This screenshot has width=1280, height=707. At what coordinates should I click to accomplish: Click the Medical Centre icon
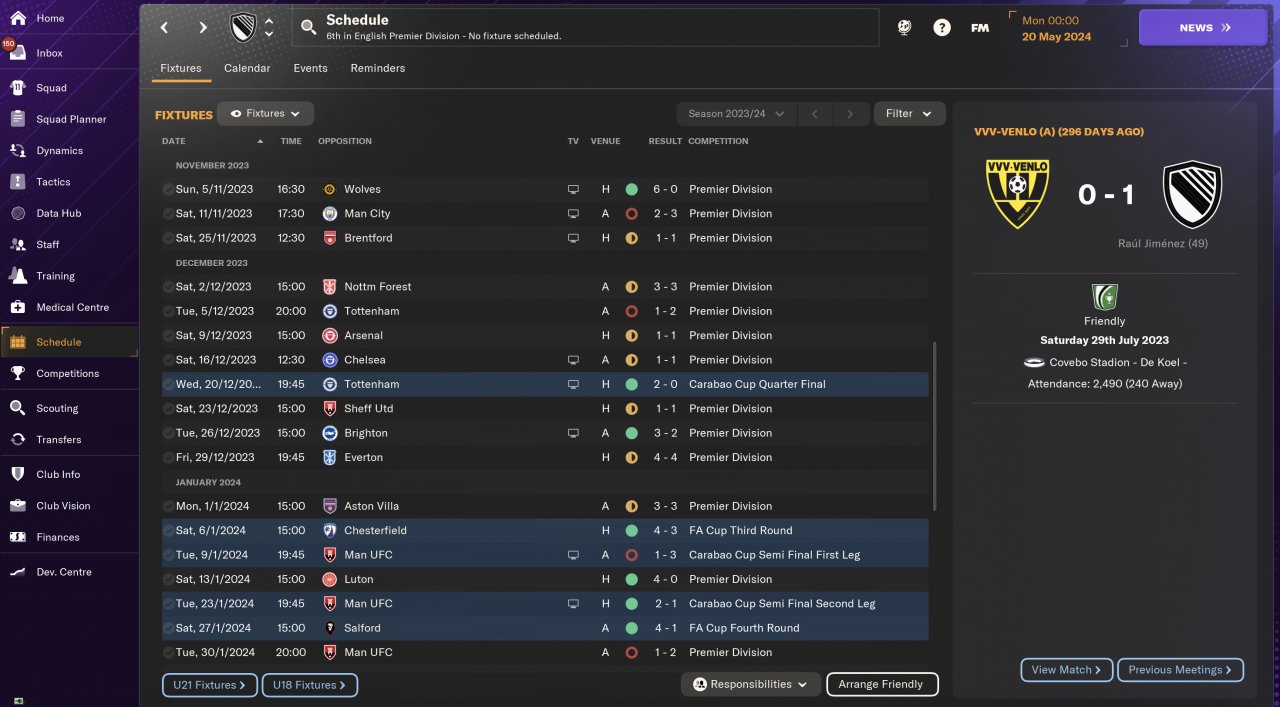(x=18, y=307)
